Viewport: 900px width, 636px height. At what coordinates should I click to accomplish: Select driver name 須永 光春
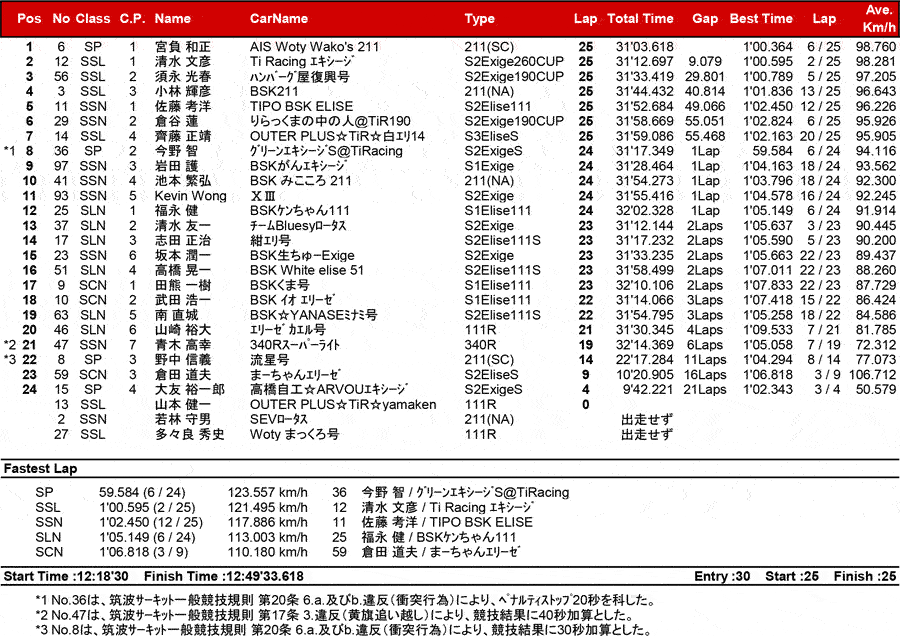point(183,76)
